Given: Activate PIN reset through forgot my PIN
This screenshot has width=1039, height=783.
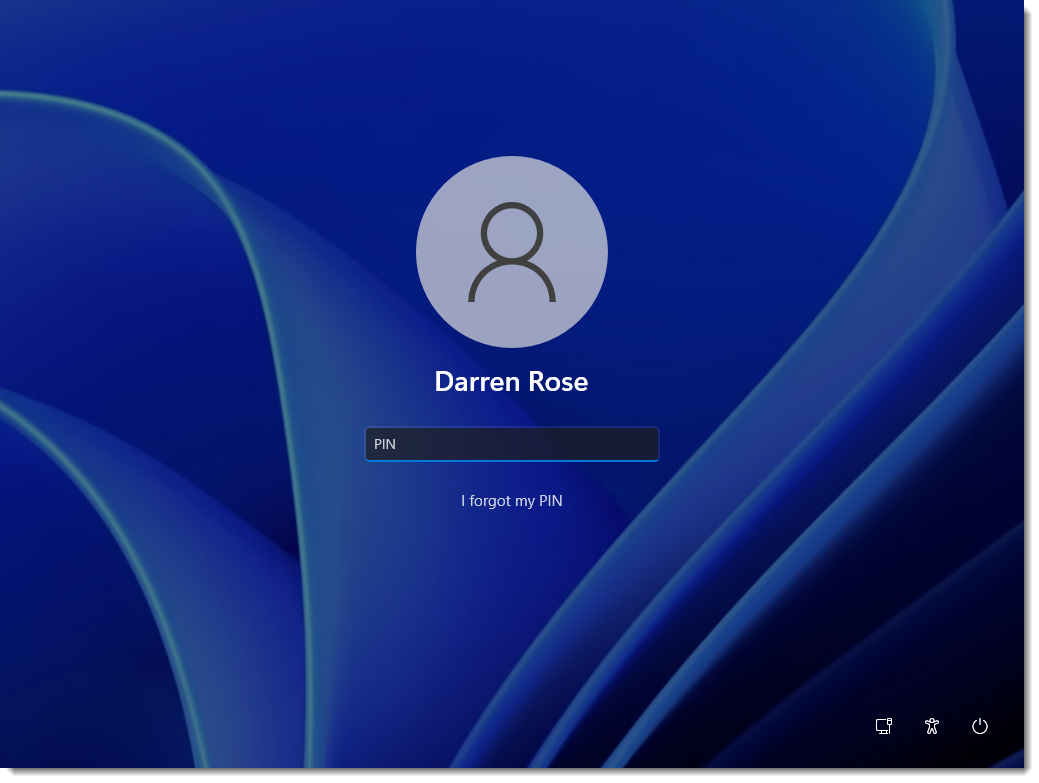Looking at the screenshot, I should pyautogui.click(x=512, y=500).
